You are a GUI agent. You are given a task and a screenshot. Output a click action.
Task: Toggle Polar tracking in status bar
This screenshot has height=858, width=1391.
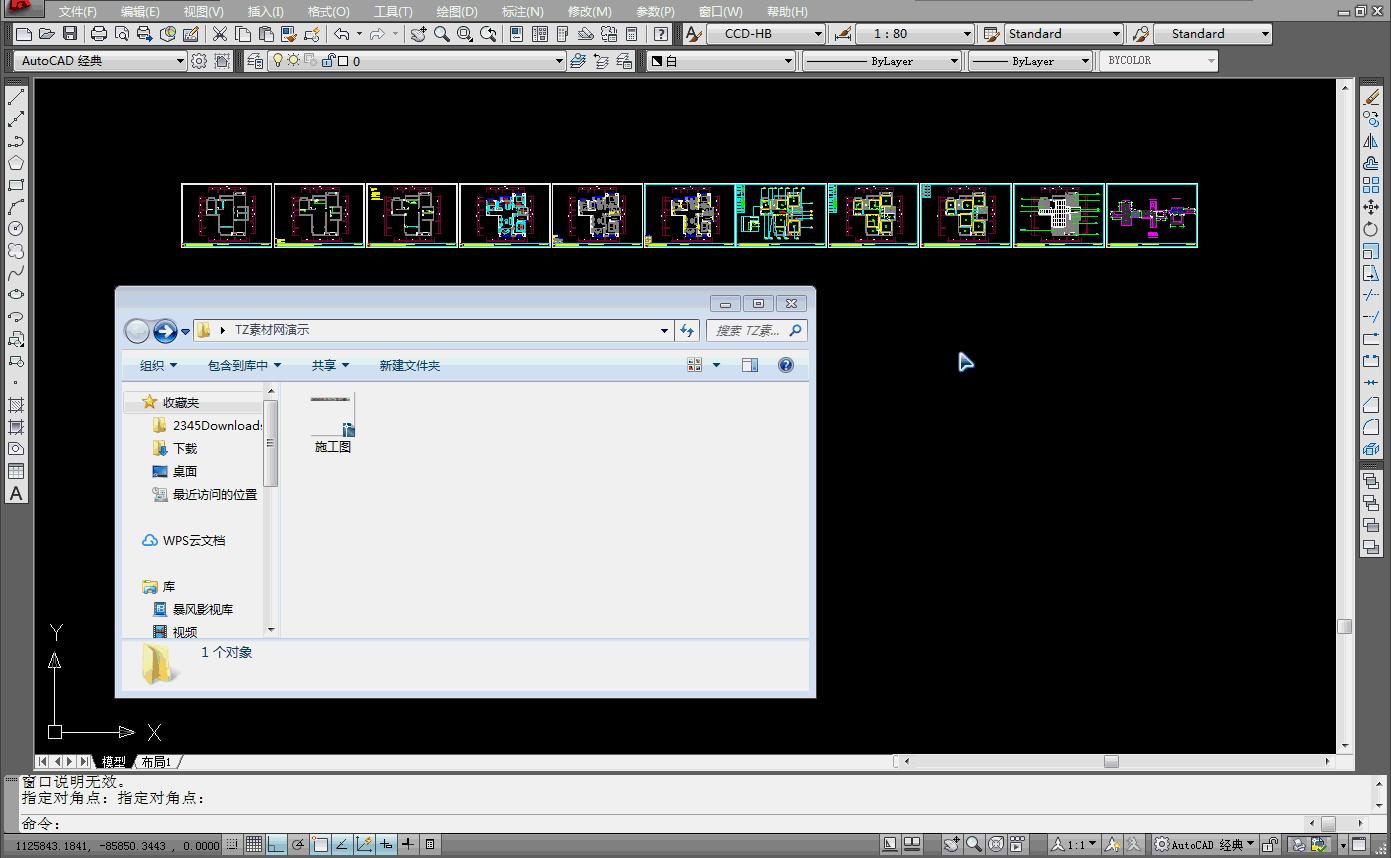(x=298, y=845)
